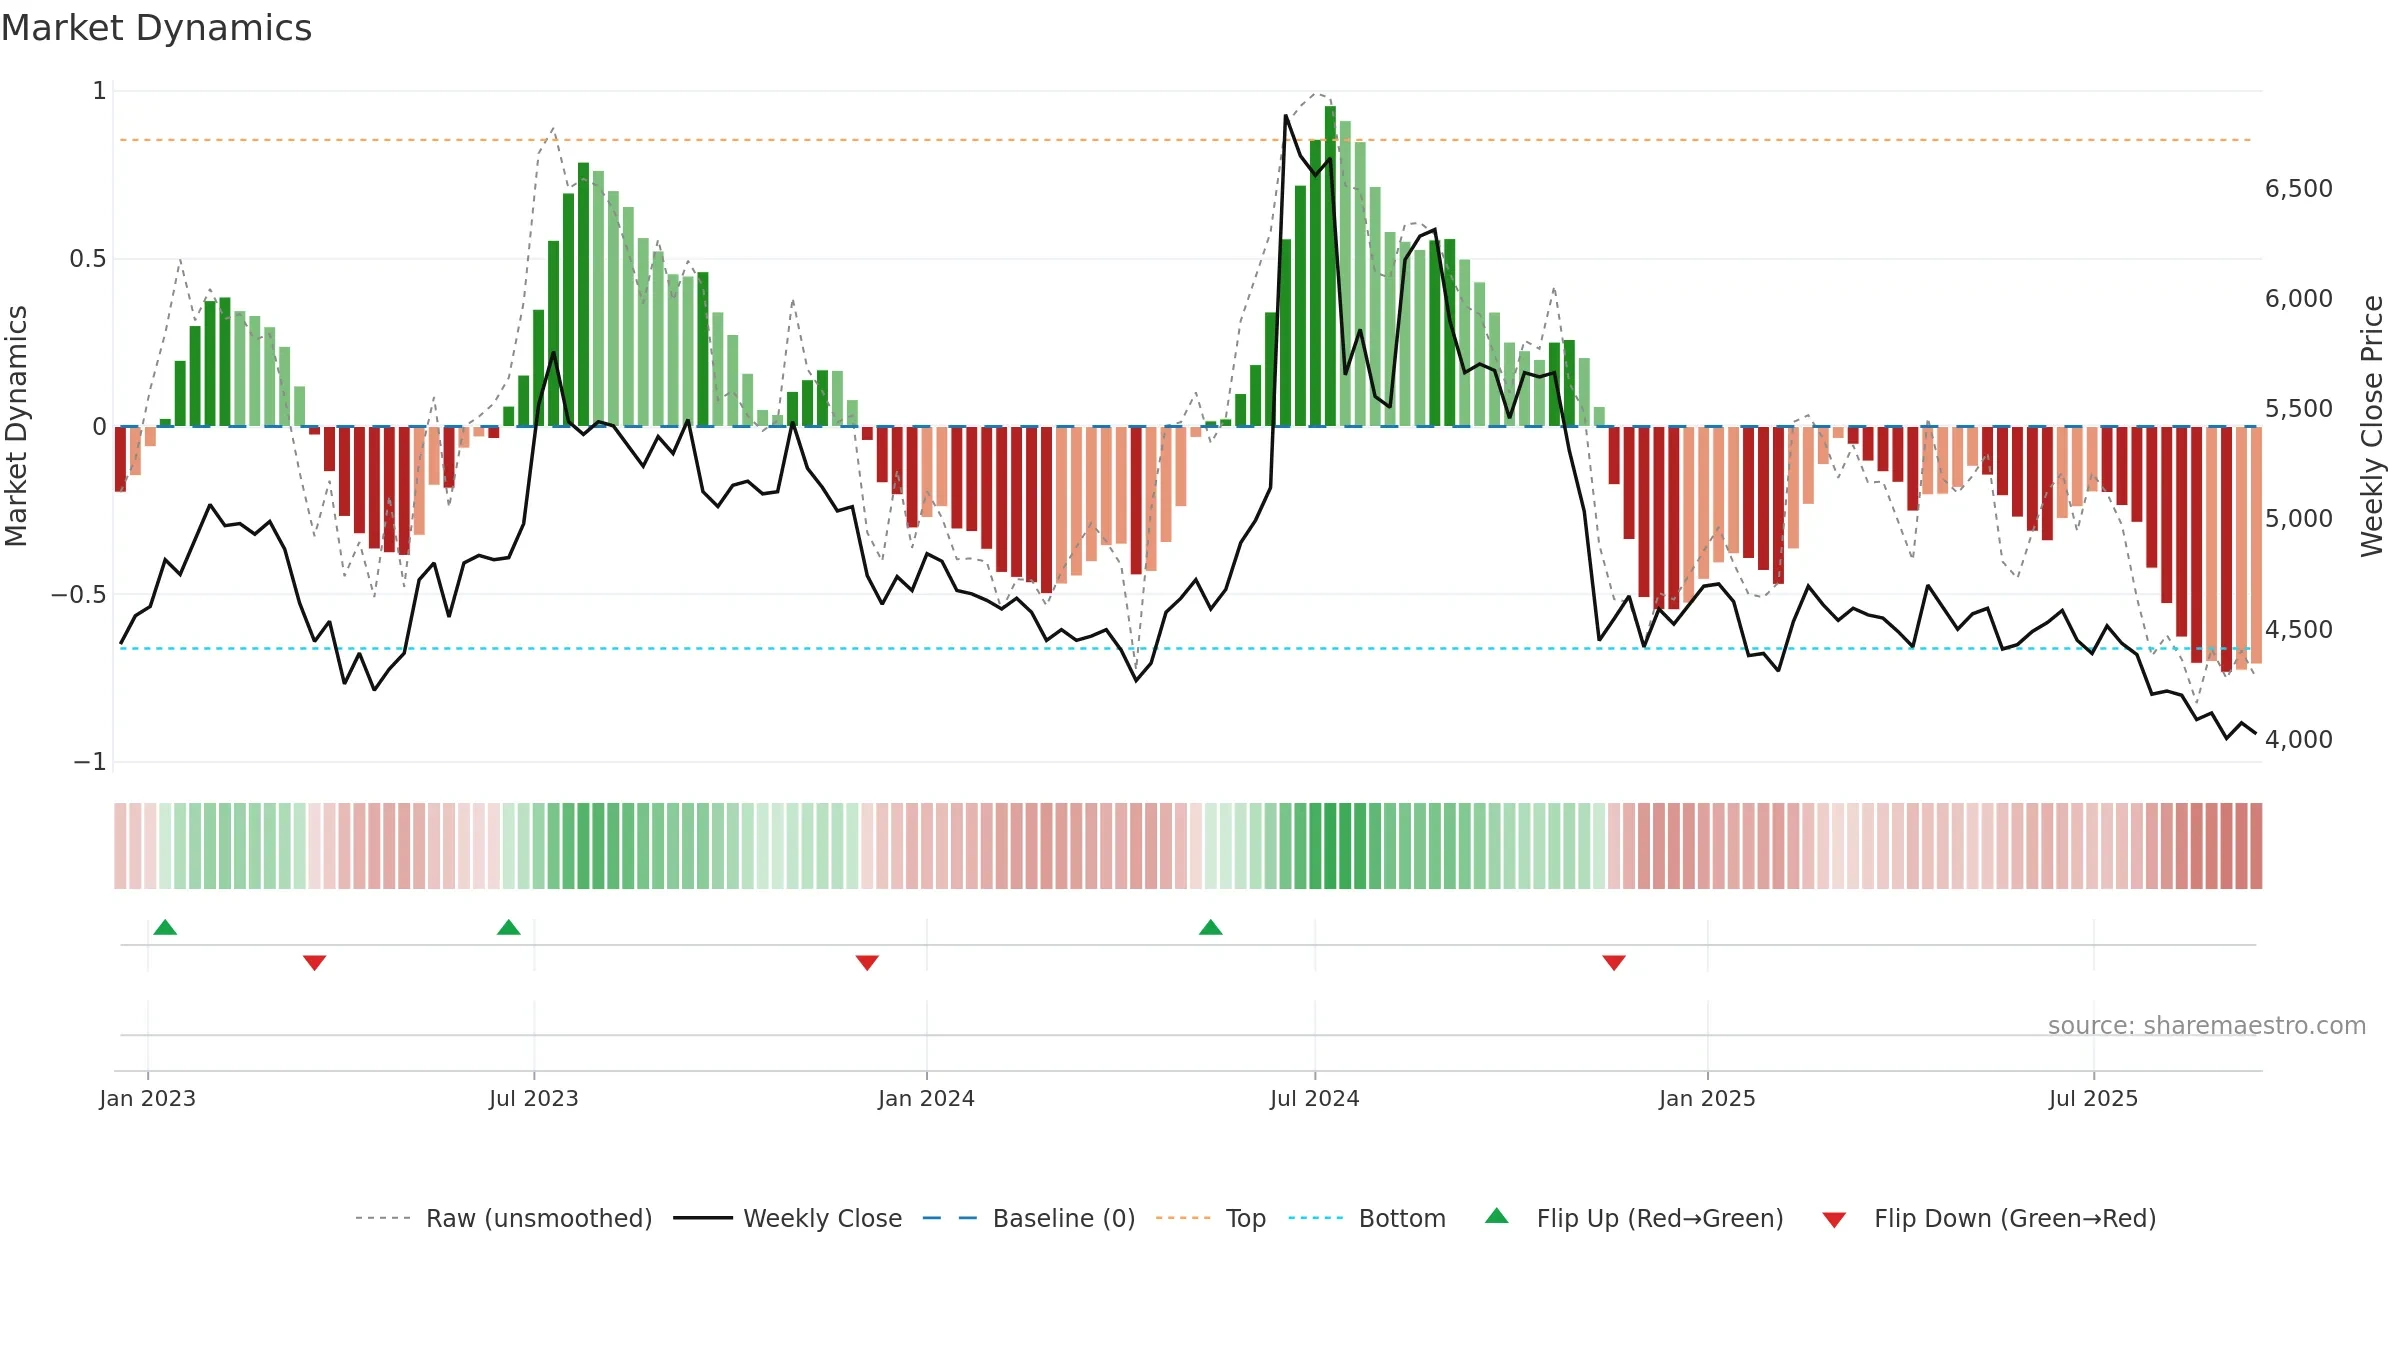The height and width of the screenshot is (1350, 2400).
Task: Click the Jan 2024 axis label
Action: pos(926,1098)
